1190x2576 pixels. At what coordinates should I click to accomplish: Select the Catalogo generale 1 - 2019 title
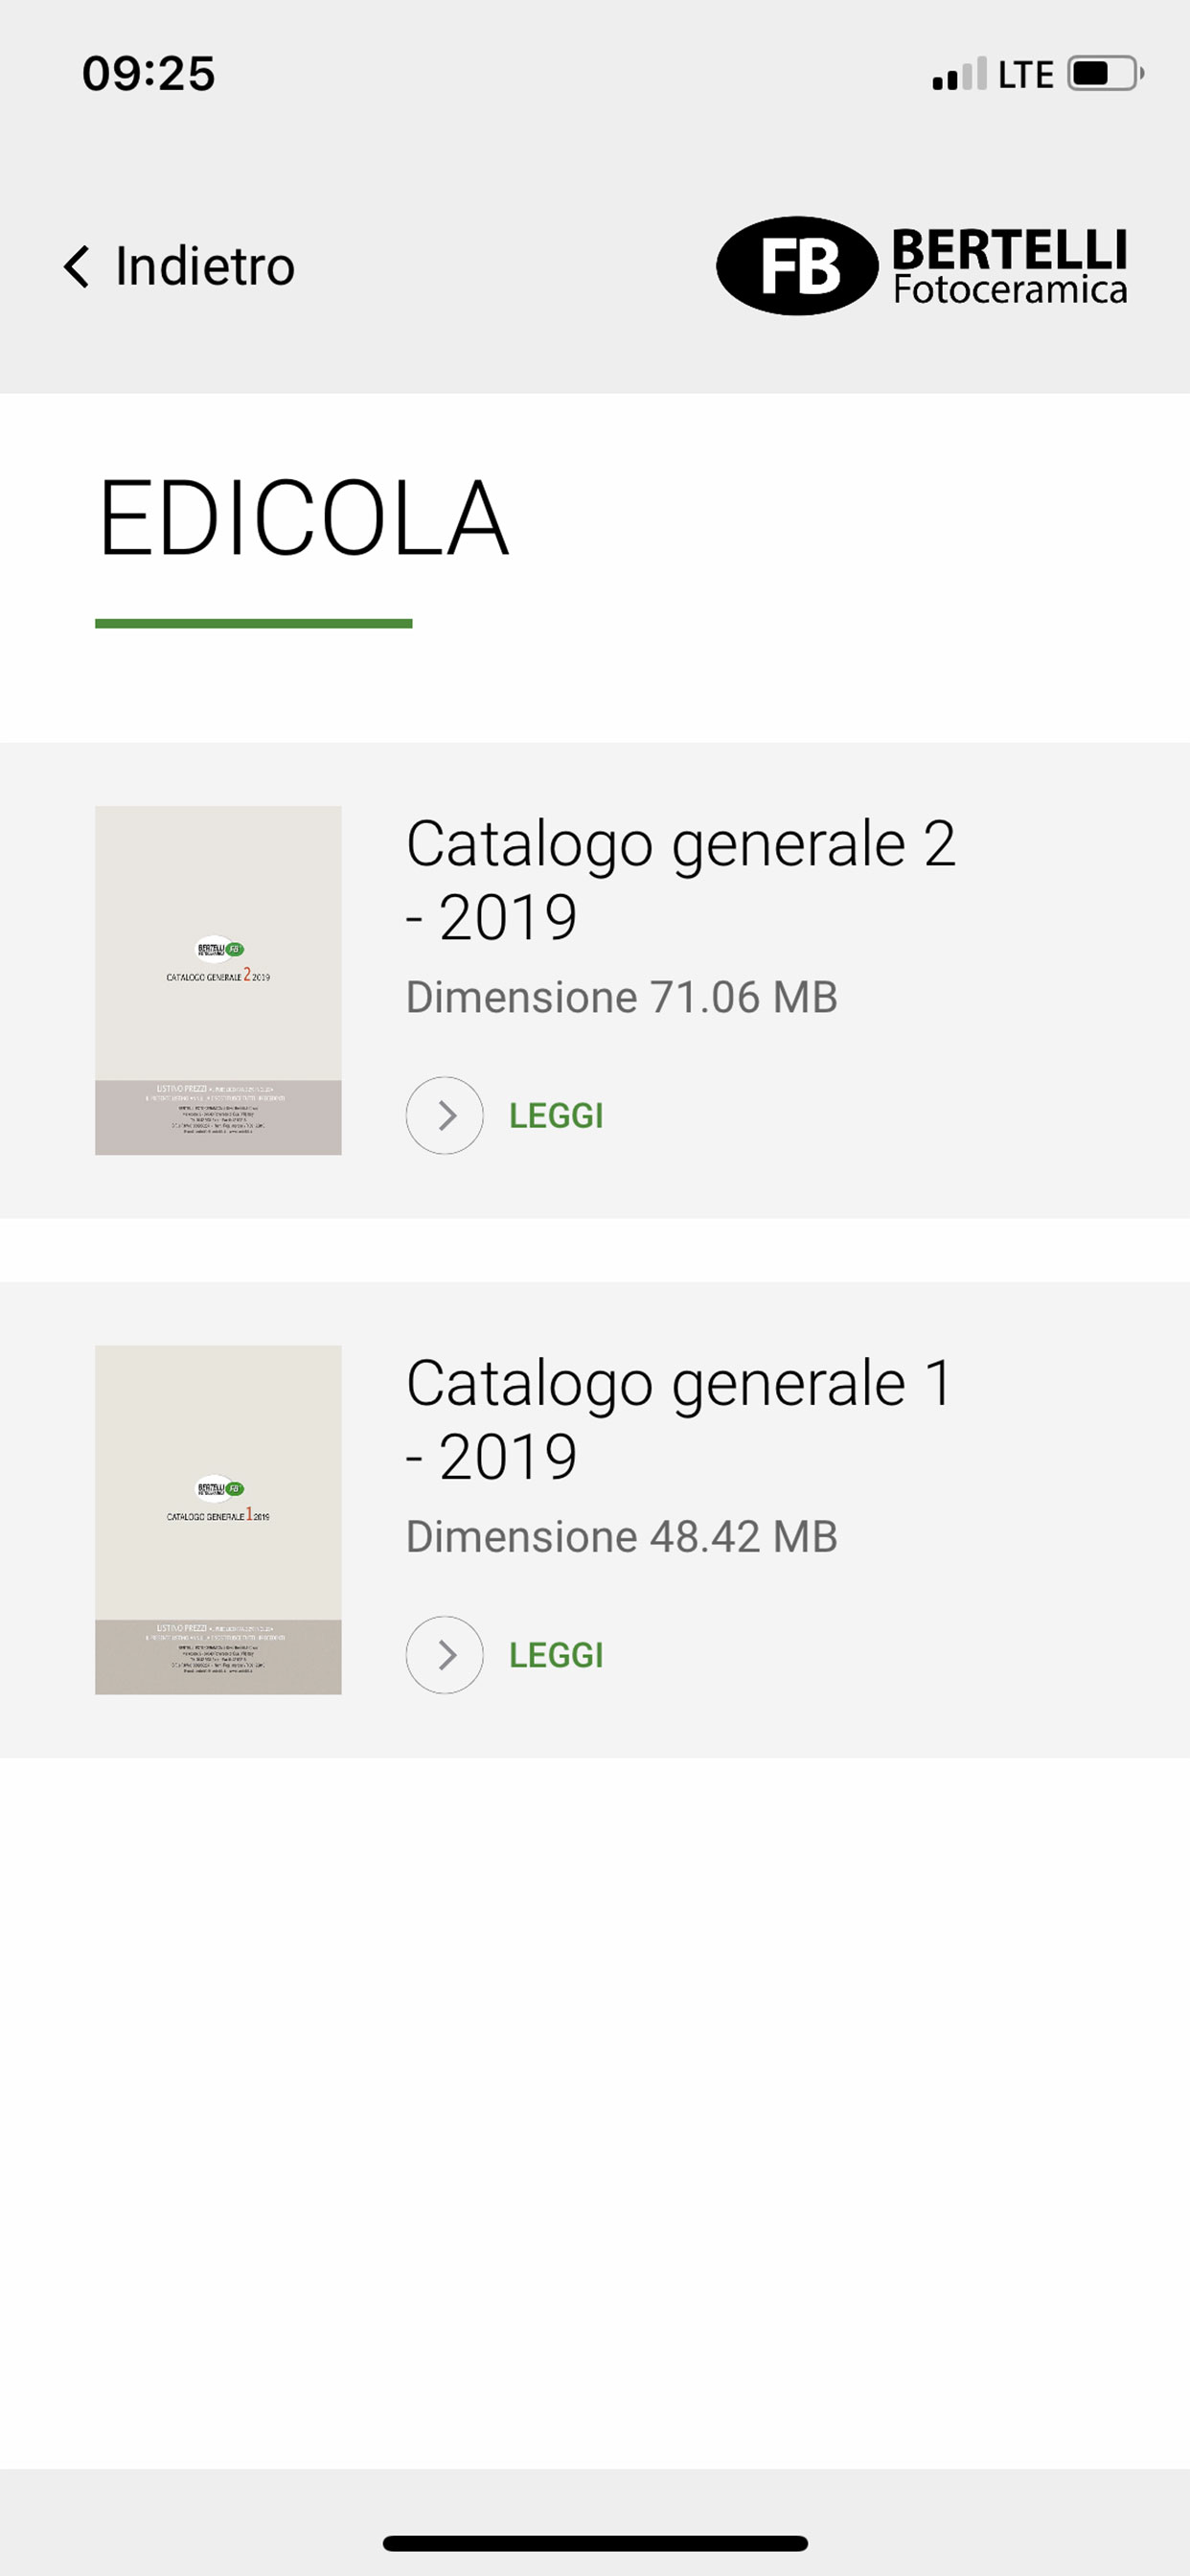[x=680, y=1420]
